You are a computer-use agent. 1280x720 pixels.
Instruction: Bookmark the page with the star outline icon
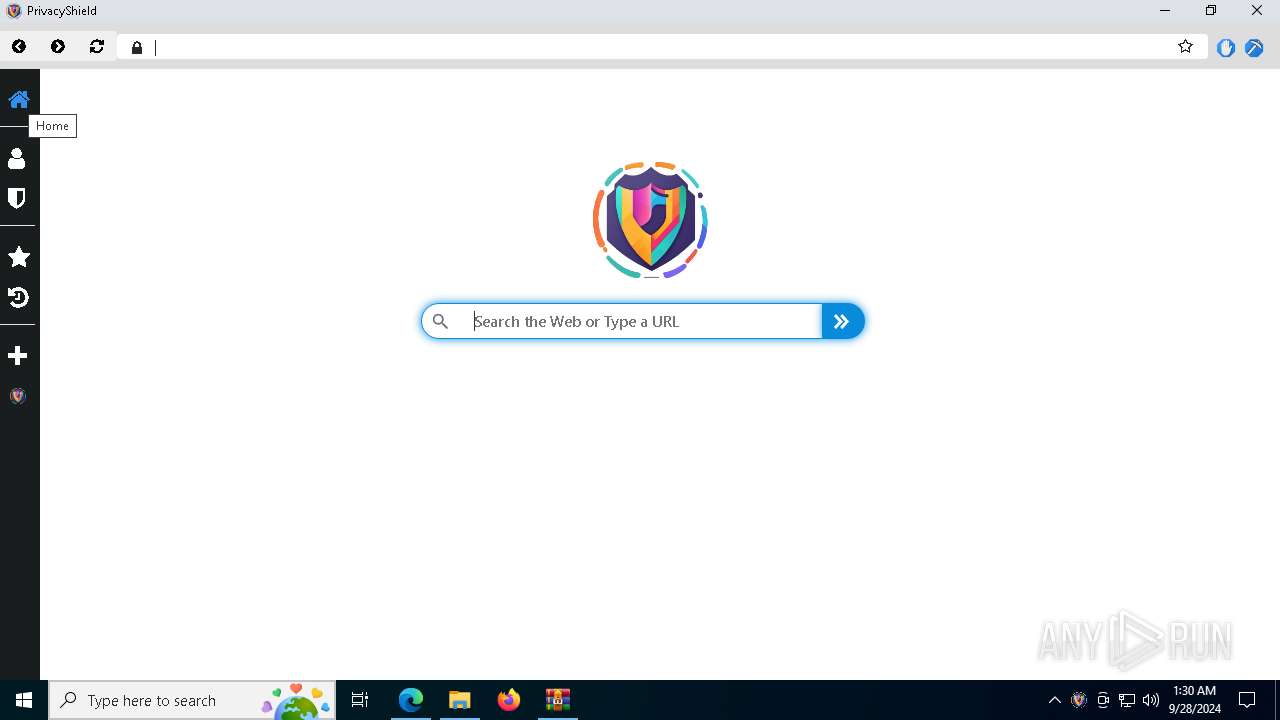tap(1185, 46)
